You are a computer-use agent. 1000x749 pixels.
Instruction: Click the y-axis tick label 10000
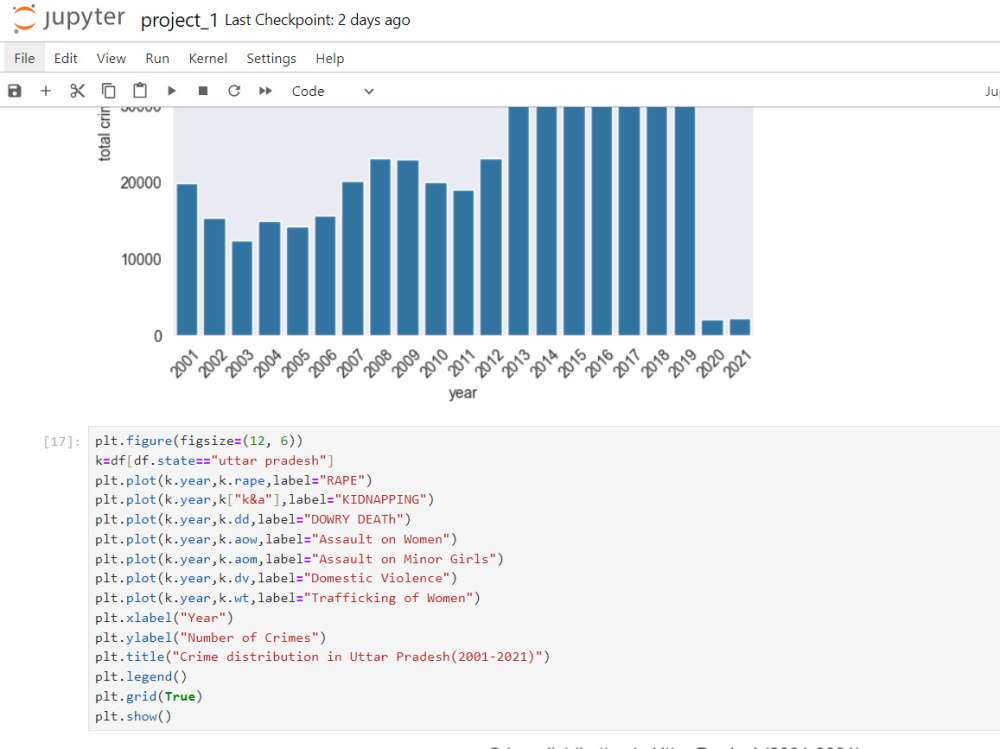(x=141, y=260)
